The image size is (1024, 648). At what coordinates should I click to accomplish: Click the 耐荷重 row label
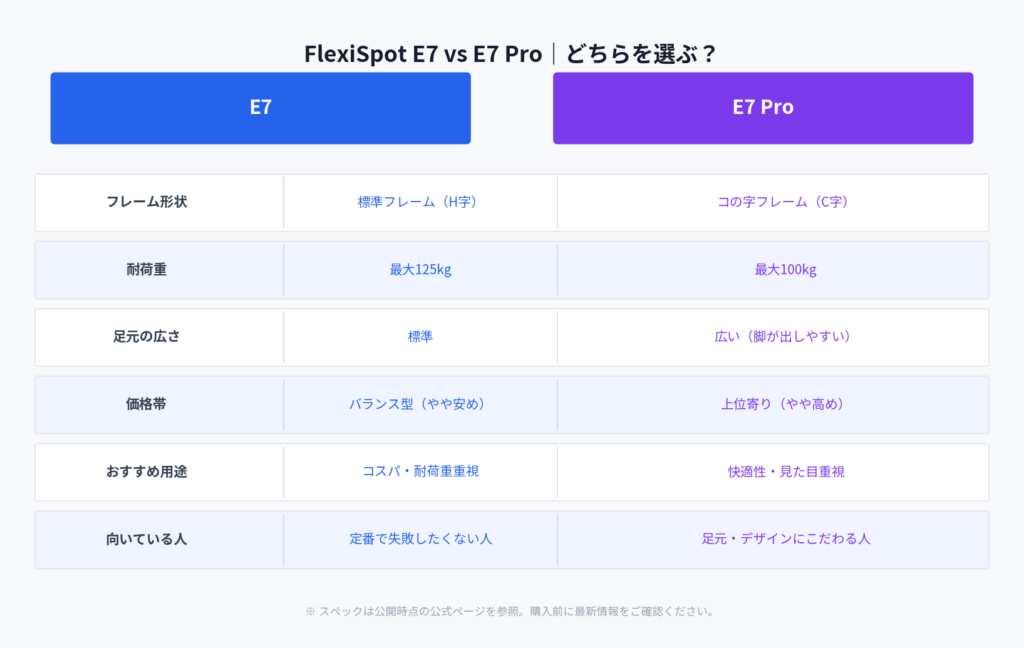(x=147, y=269)
